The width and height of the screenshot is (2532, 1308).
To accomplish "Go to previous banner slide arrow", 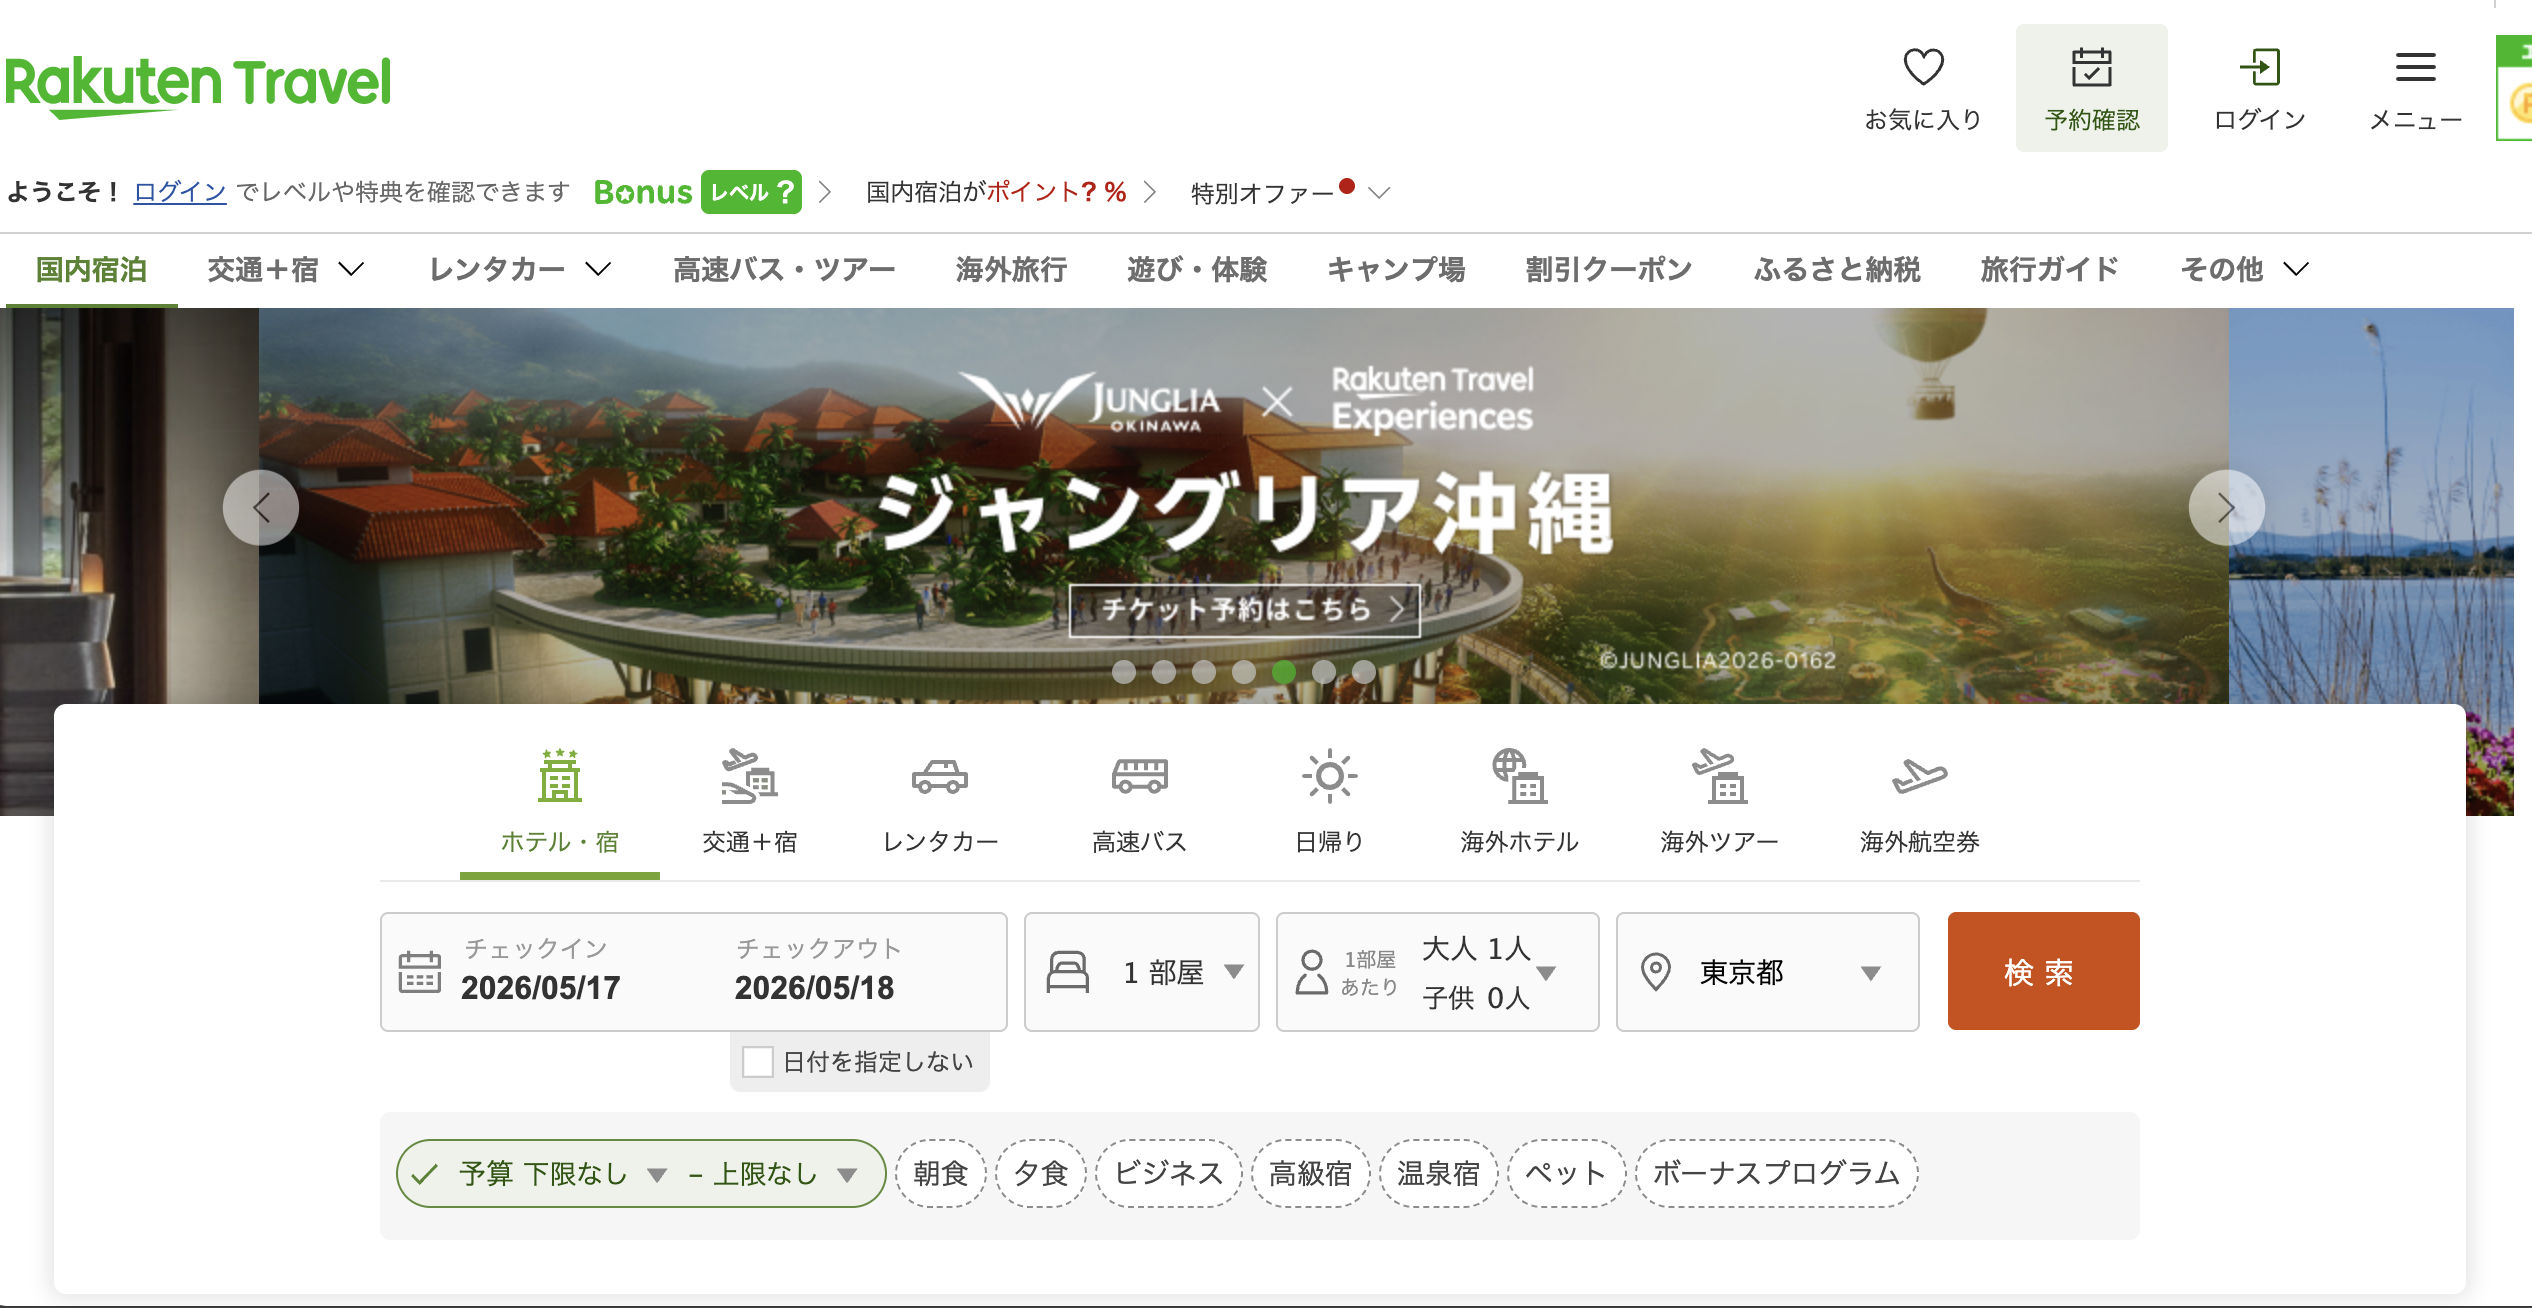I will [261, 508].
